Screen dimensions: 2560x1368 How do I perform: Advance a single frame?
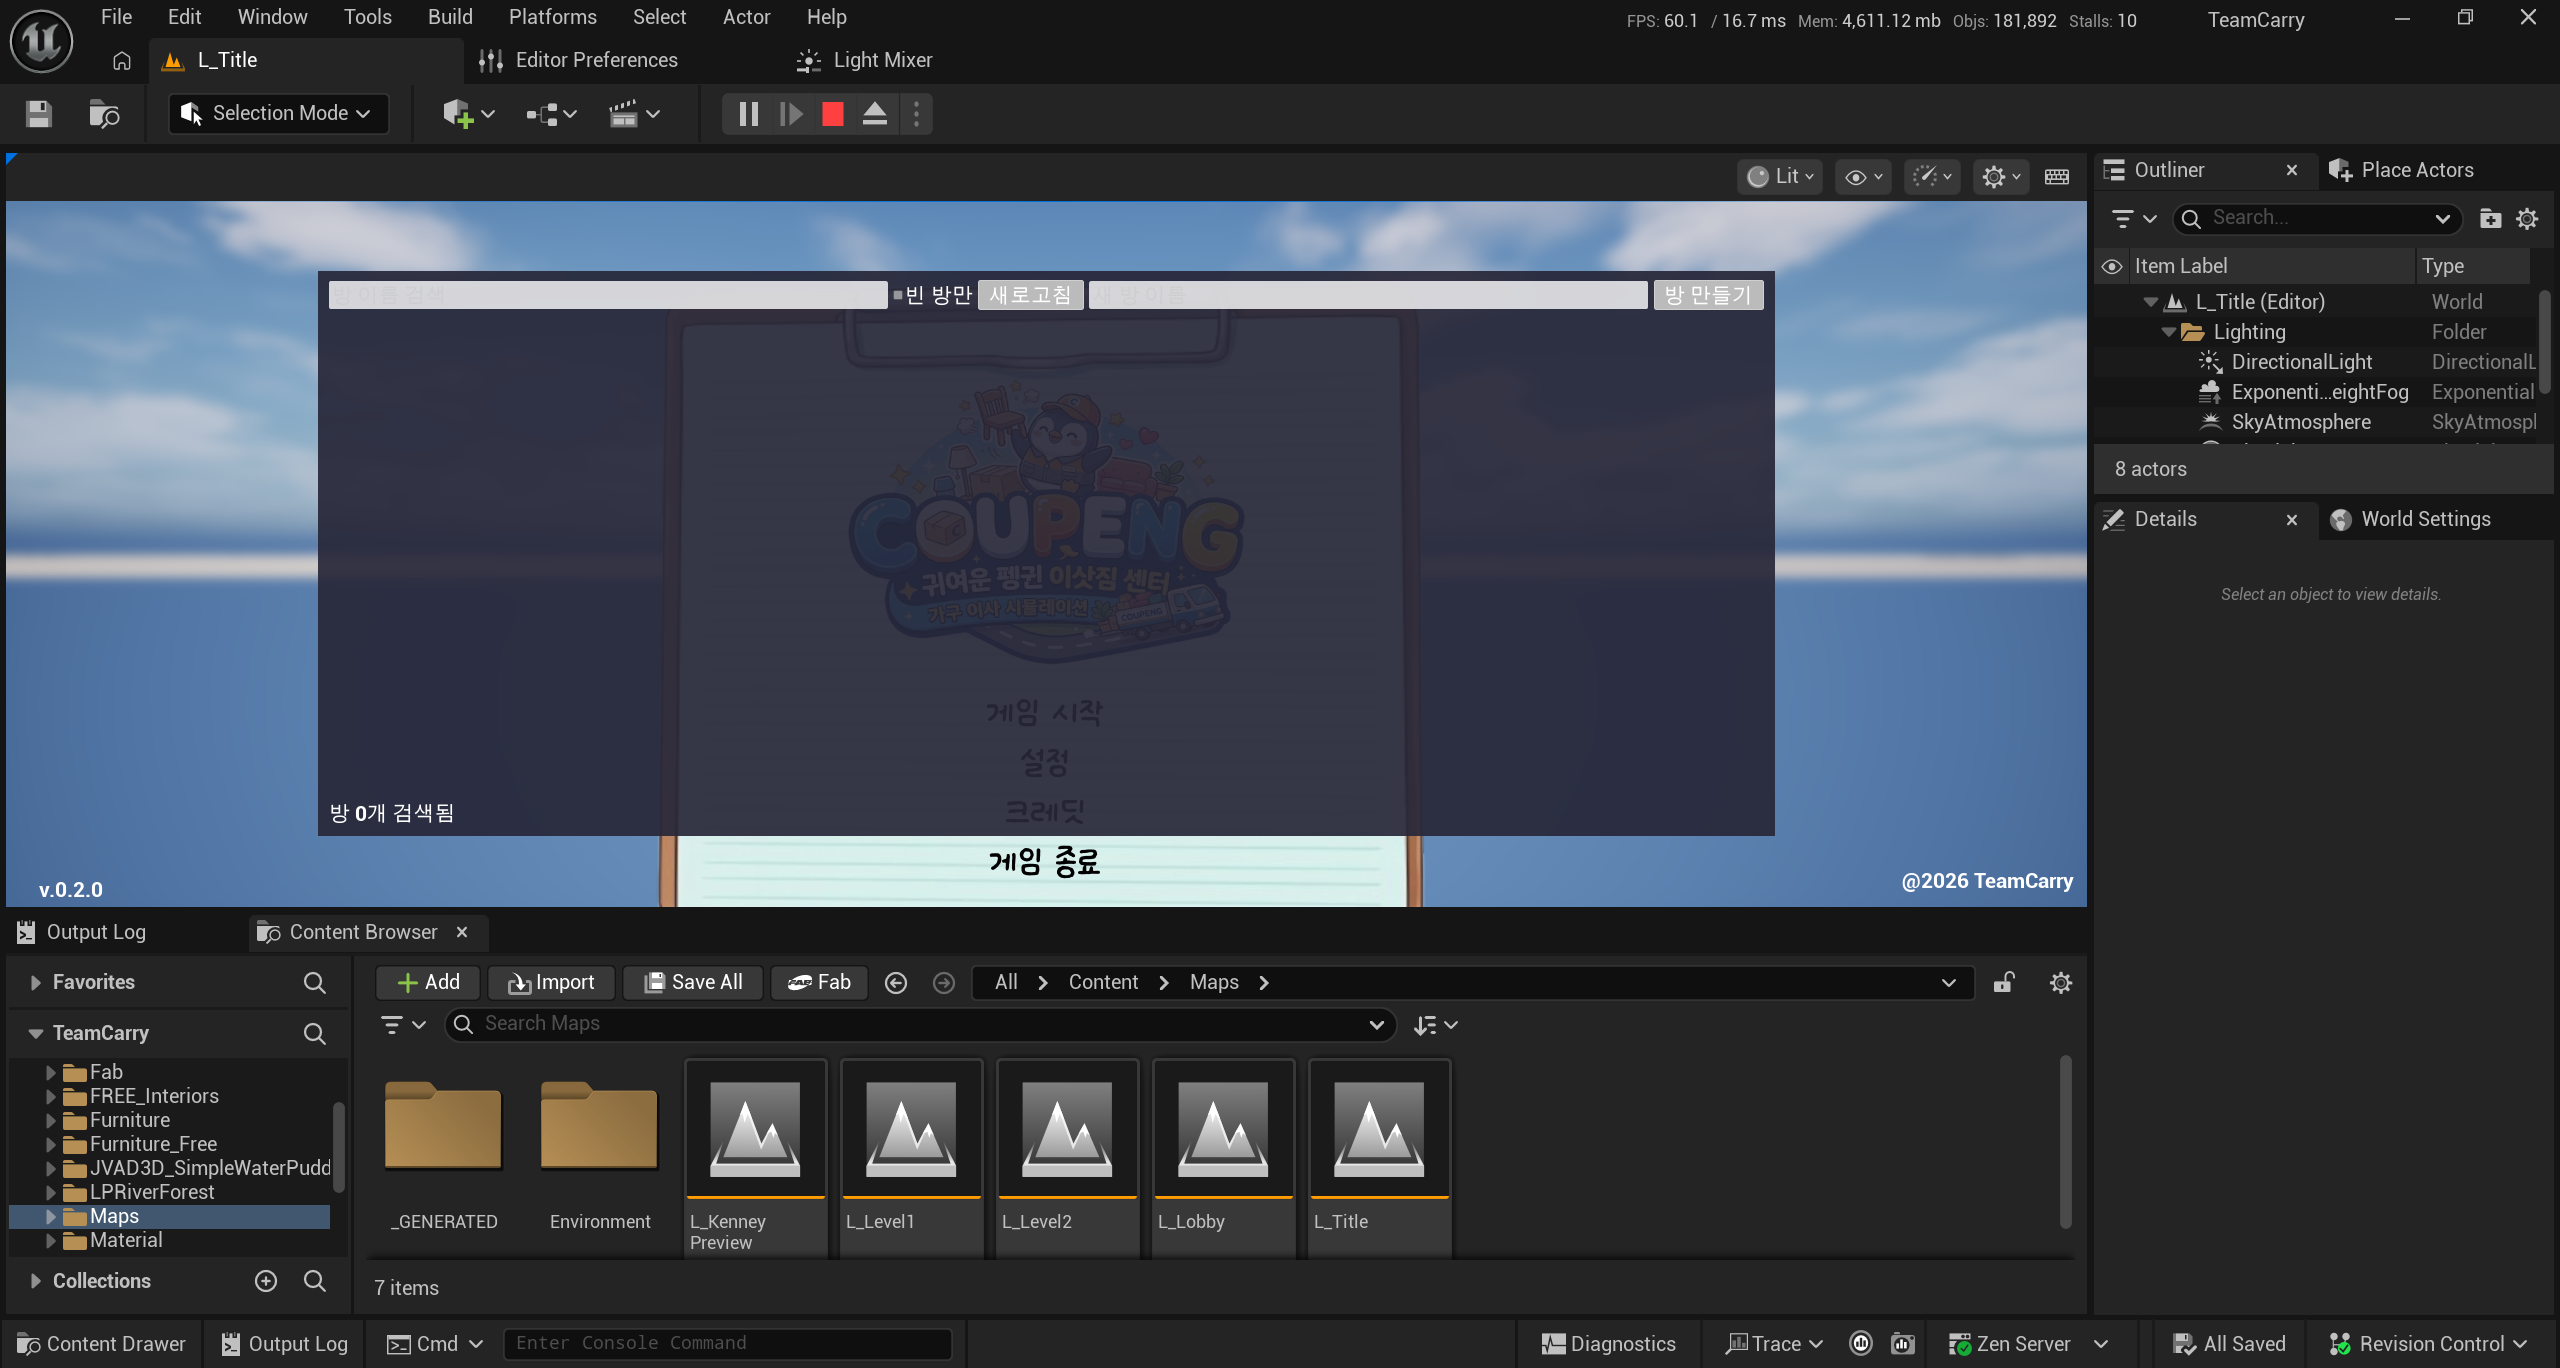791,114
